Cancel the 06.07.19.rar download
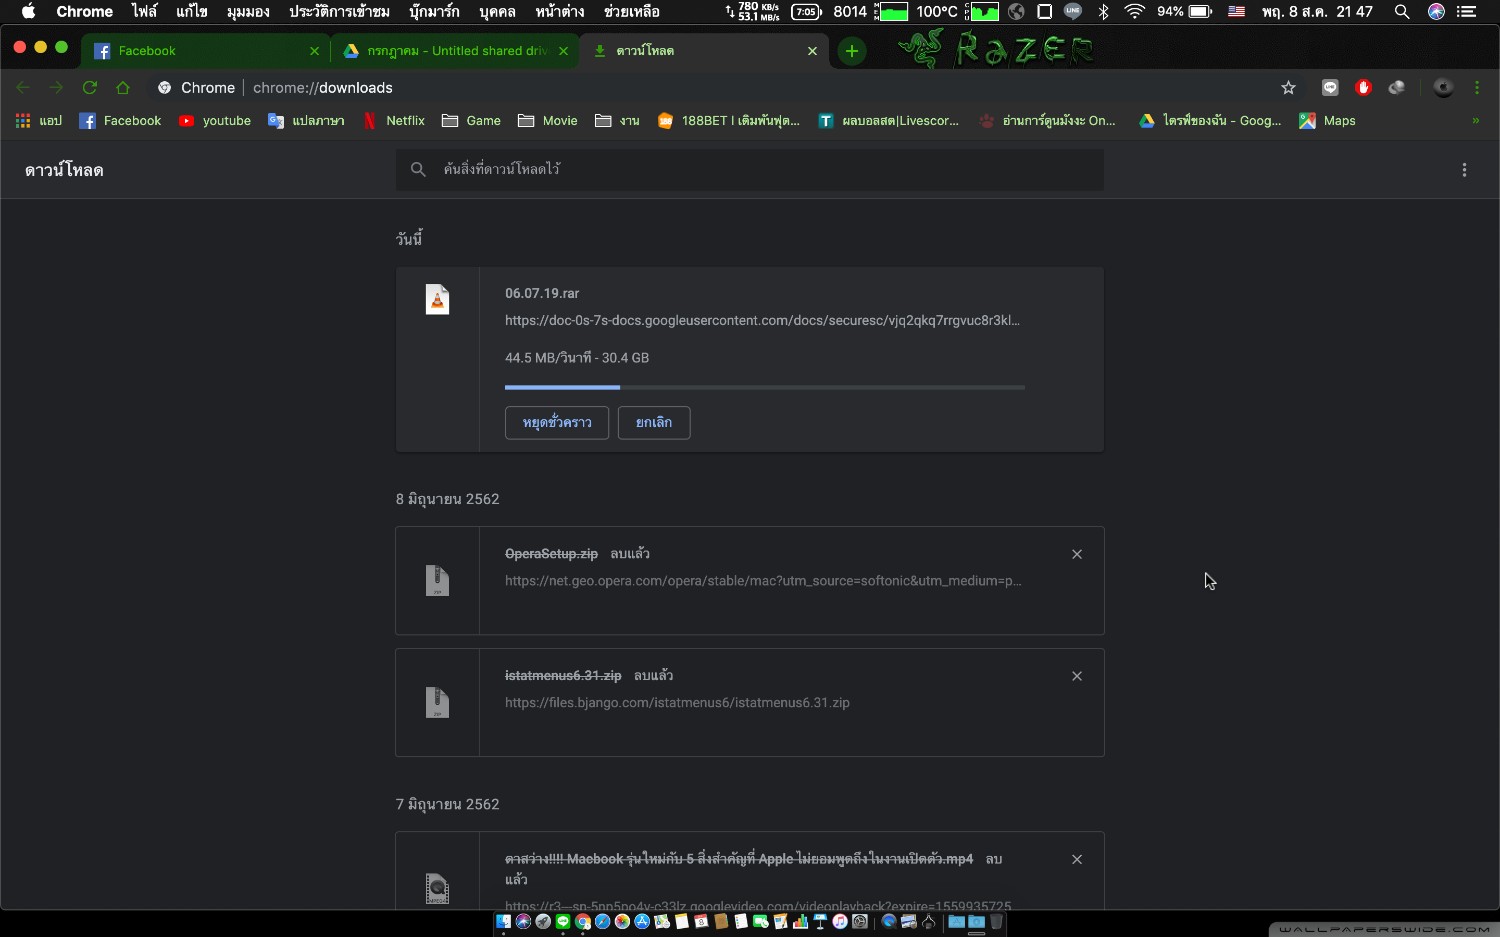This screenshot has height=937, width=1500. 654,423
